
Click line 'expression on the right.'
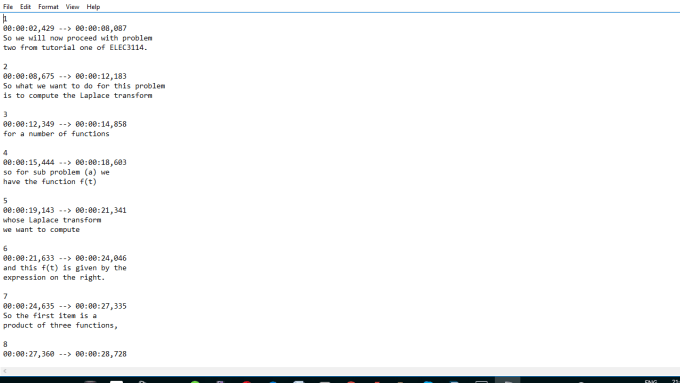coord(54,278)
